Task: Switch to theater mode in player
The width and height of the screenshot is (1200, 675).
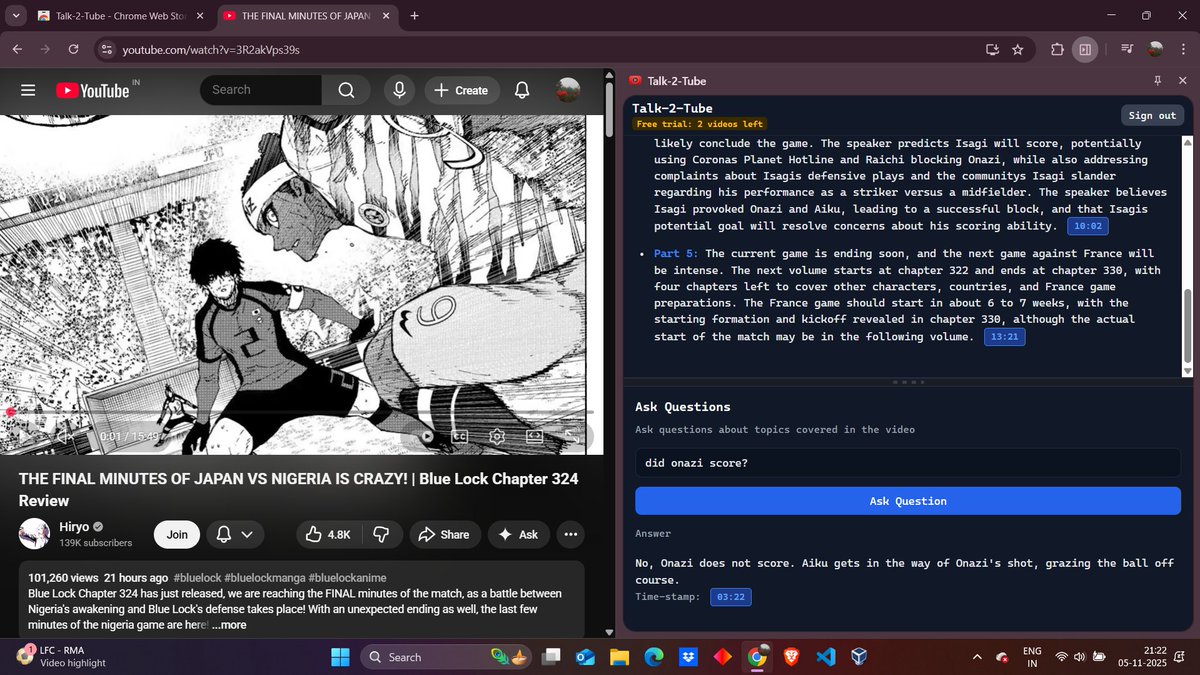Action: point(534,436)
